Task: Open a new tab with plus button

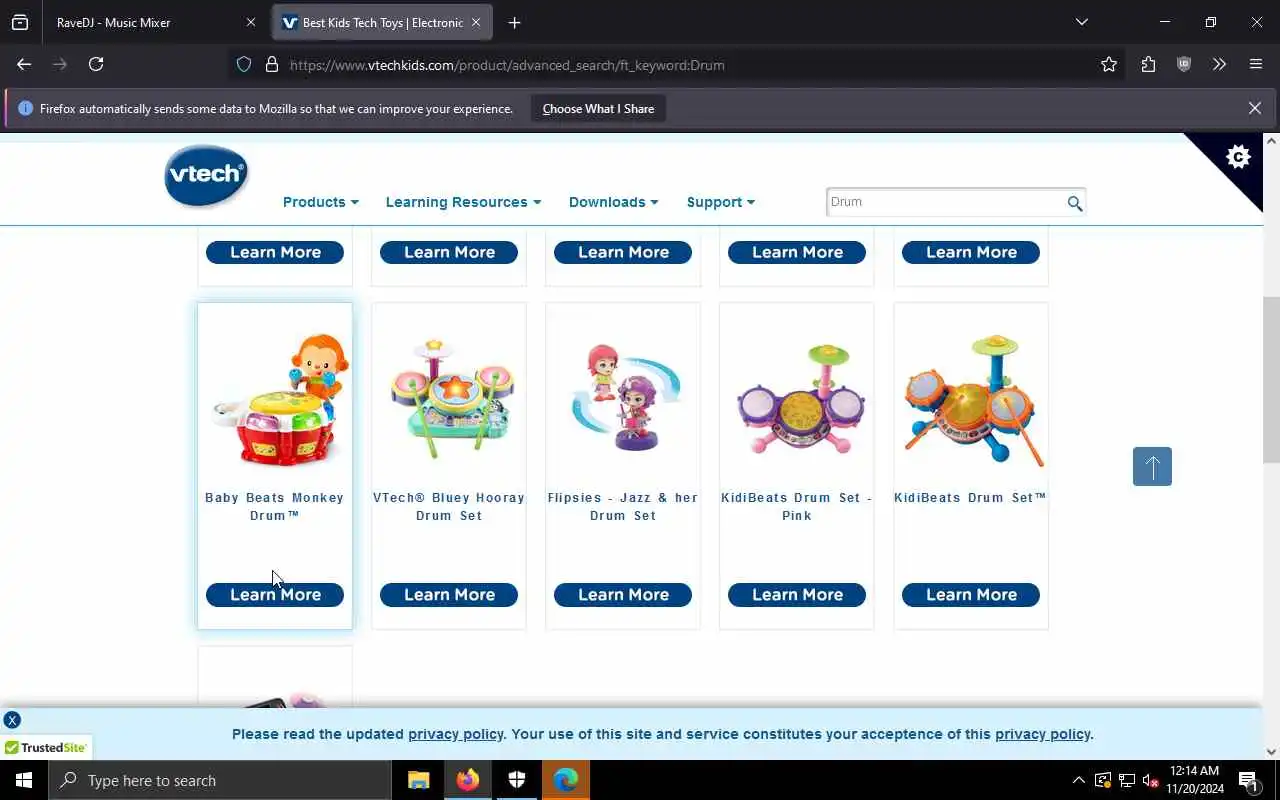Action: click(514, 22)
